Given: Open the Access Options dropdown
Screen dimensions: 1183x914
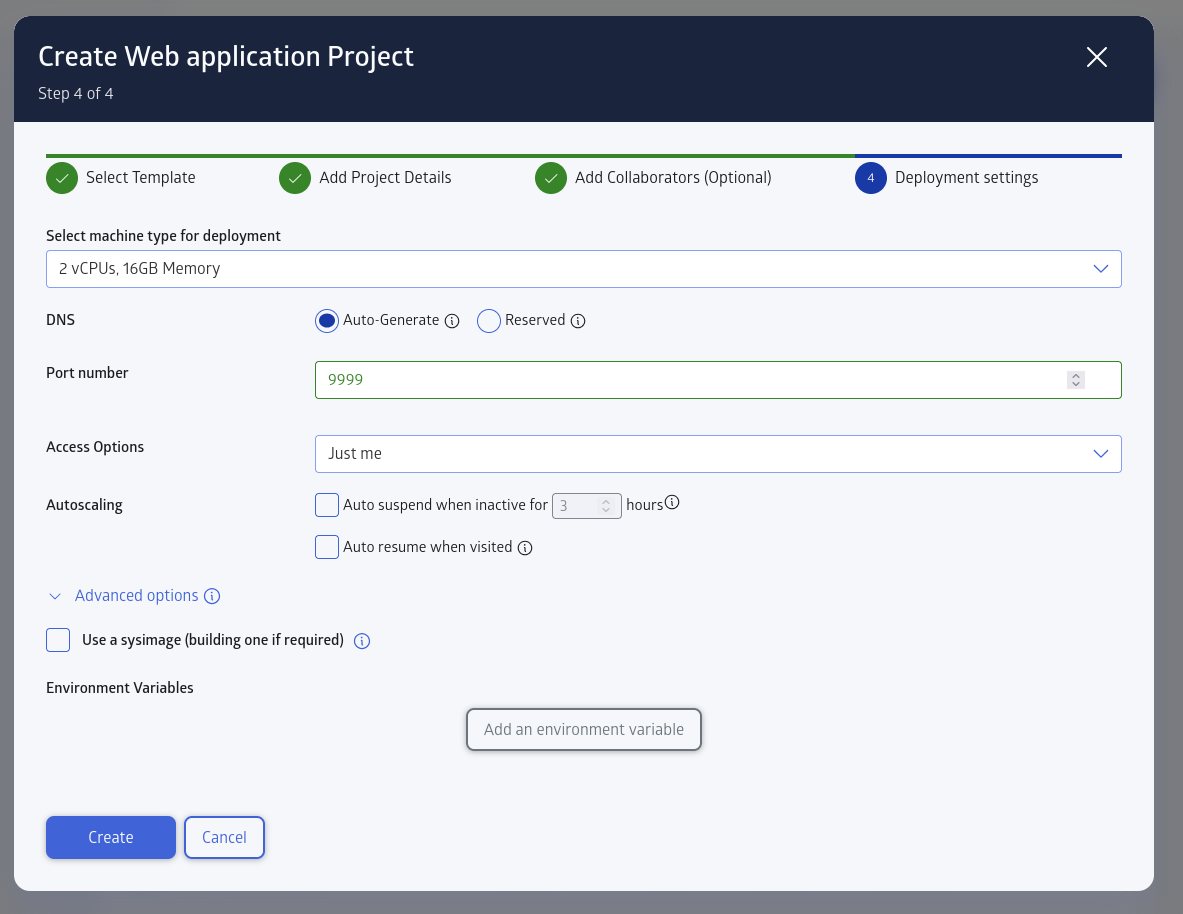Looking at the screenshot, I should pos(717,454).
